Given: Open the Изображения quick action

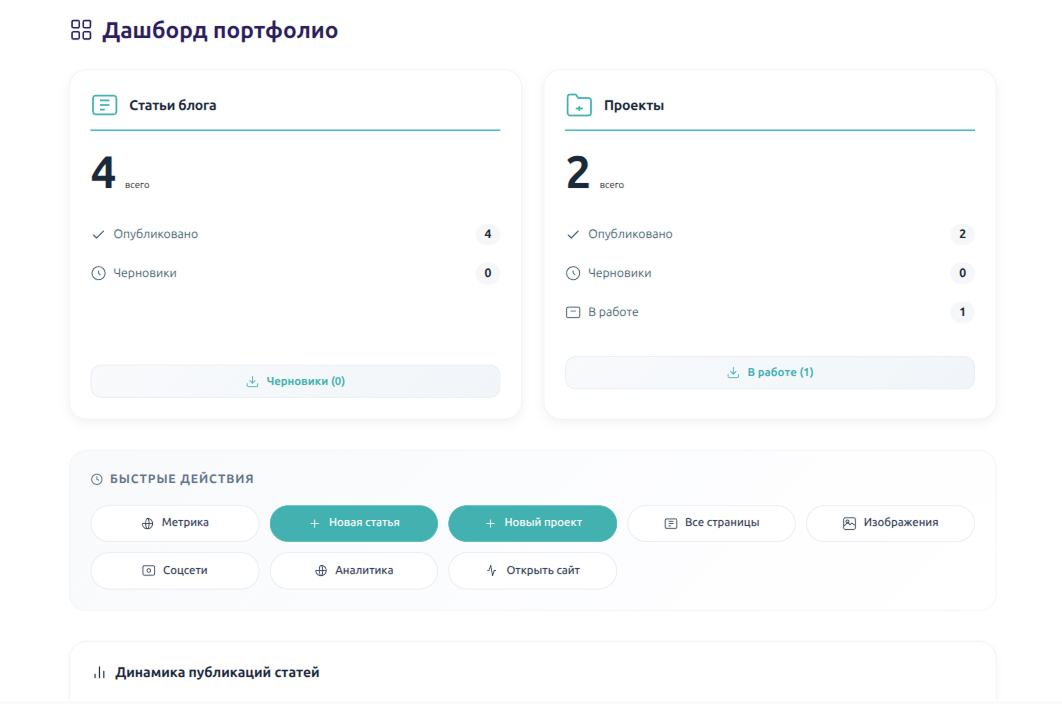Looking at the screenshot, I should (x=890, y=523).
